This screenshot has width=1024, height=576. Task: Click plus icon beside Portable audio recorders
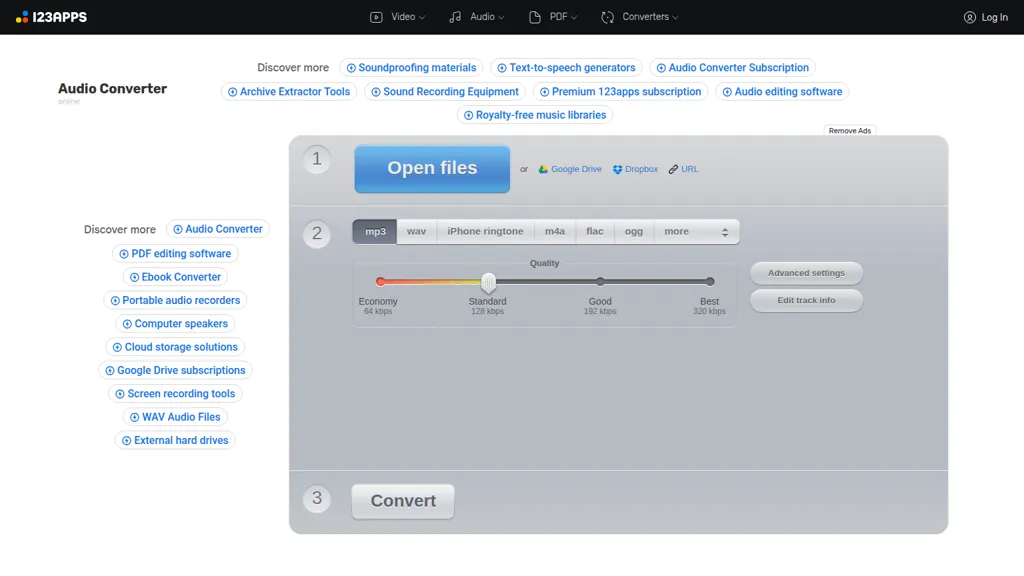115,301
